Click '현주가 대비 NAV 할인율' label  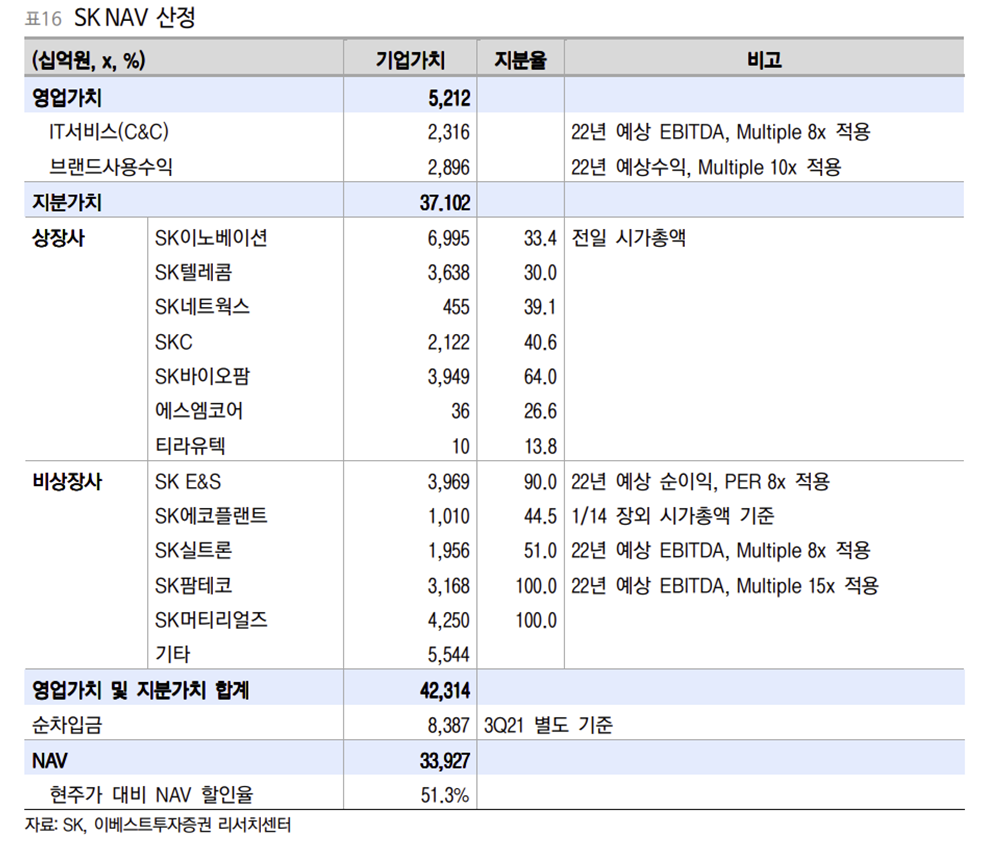[x=151, y=795]
